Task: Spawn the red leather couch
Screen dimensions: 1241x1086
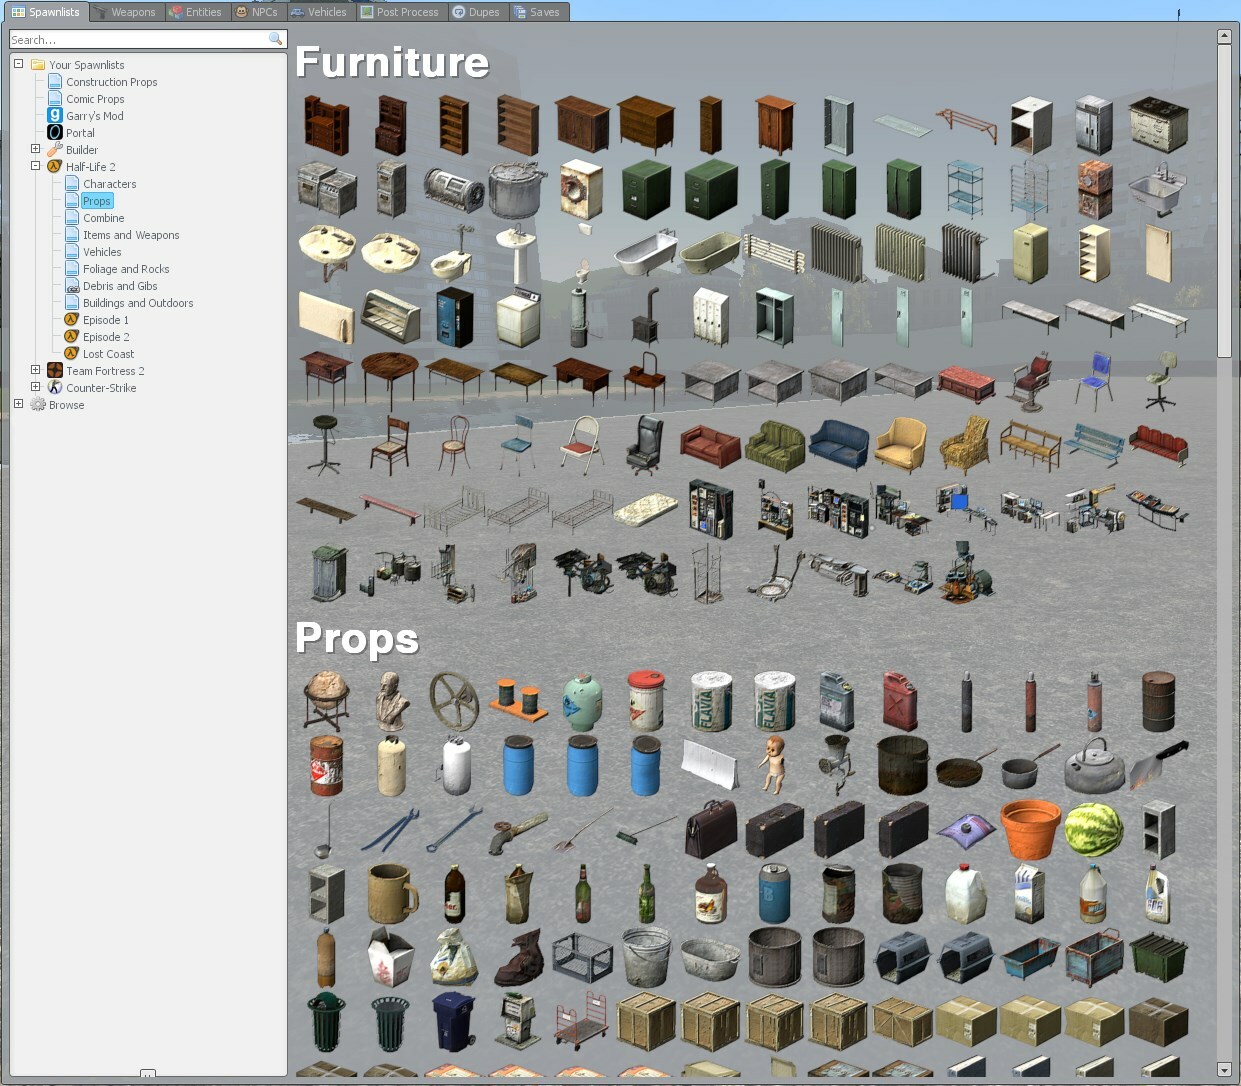Action: tap(710, 446)
